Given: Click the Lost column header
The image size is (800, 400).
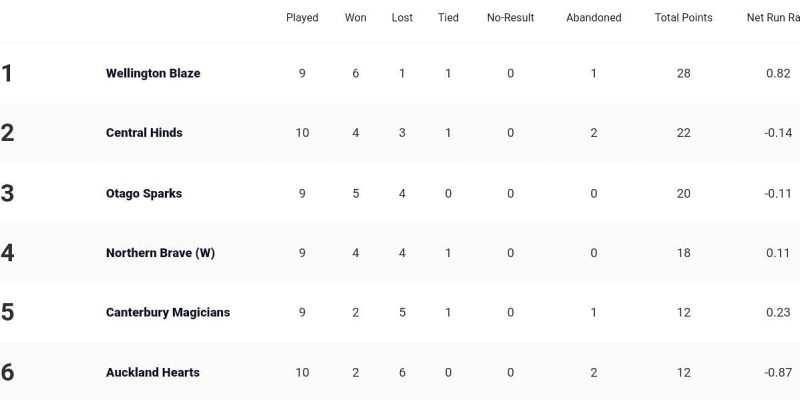Looking at the screenshot, I should [x=402, y=18].
